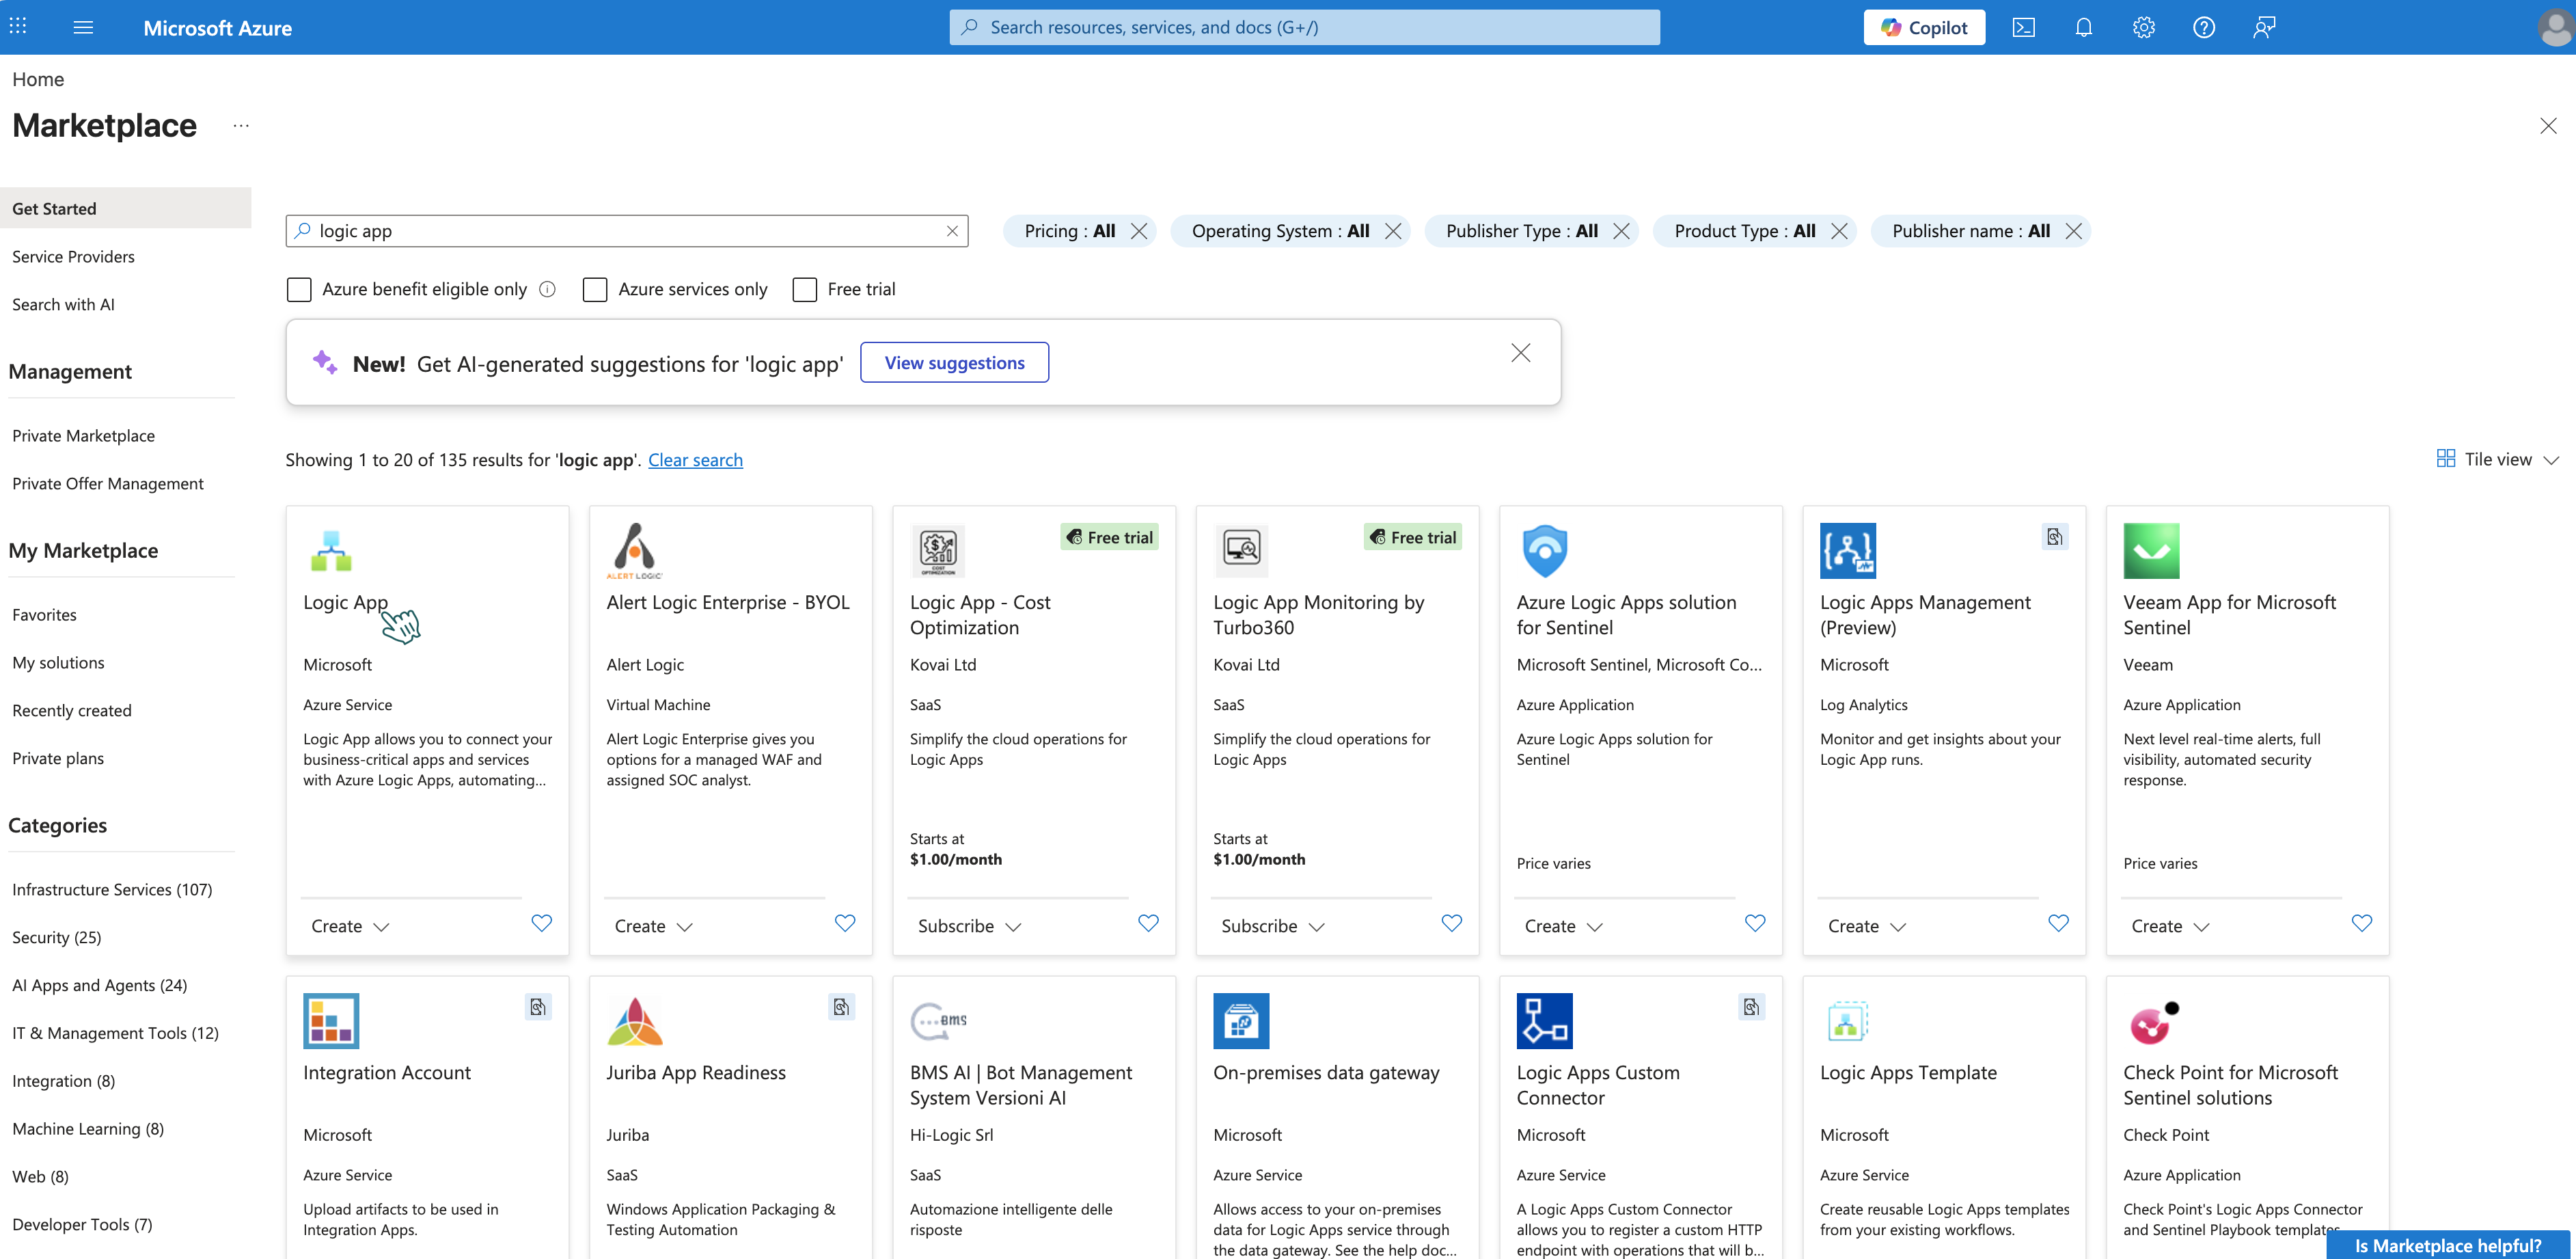
Task: Tick the Free trial checkbox
Action: coord(804,289)
